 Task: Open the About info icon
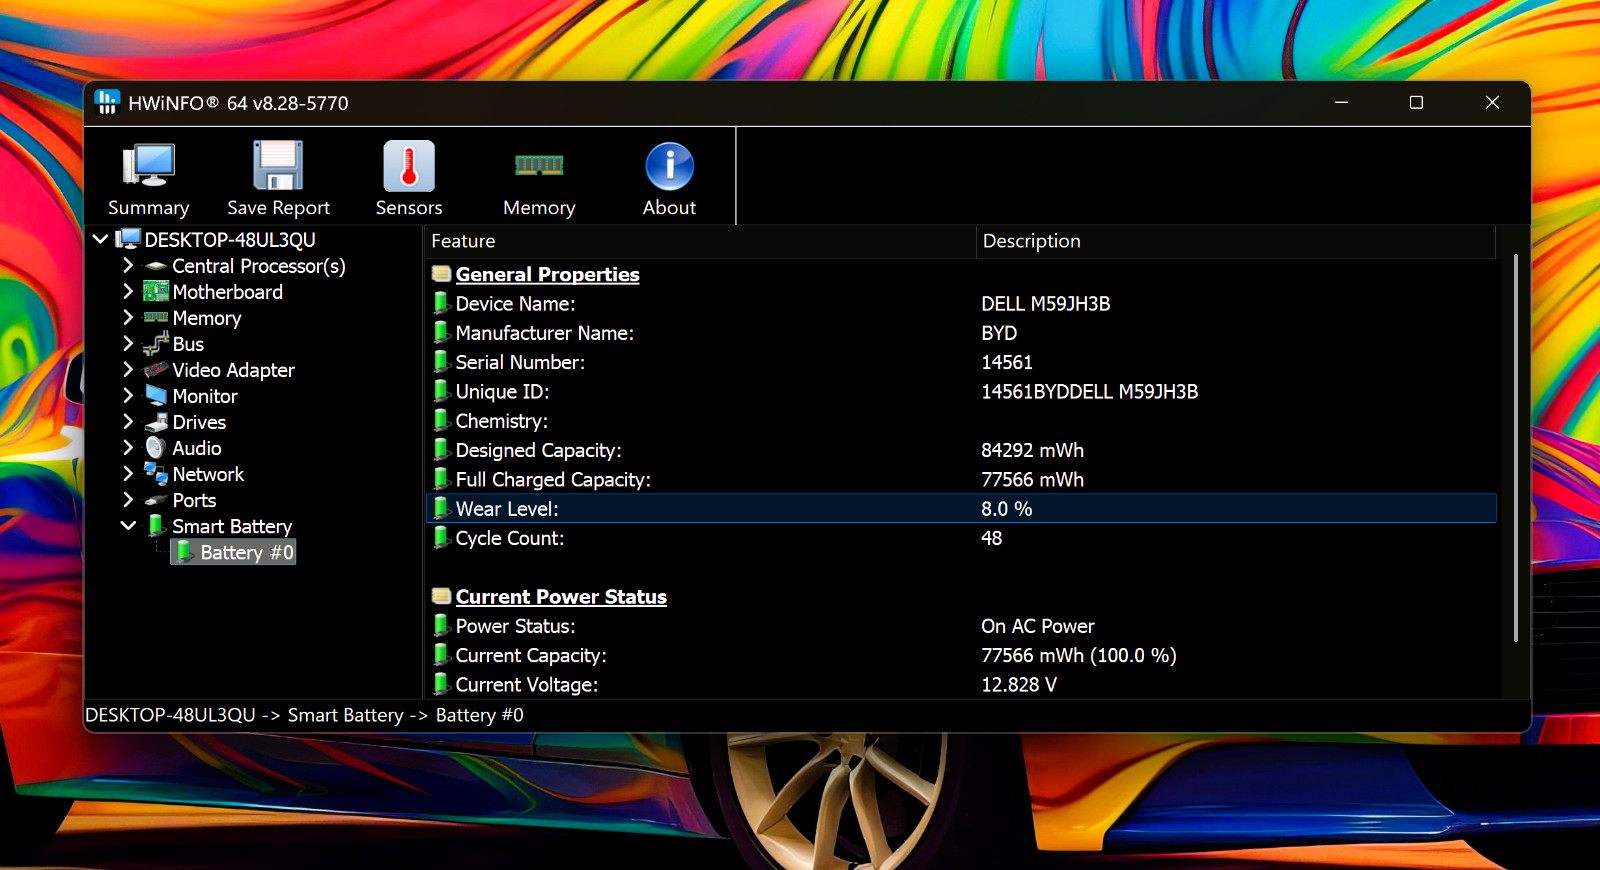coord(669,166)
